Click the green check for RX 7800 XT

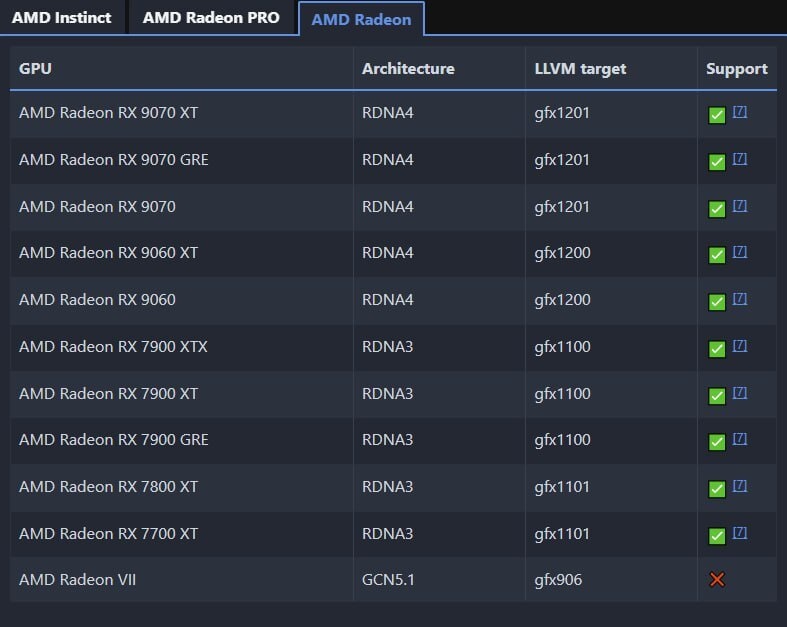point(717,489)
